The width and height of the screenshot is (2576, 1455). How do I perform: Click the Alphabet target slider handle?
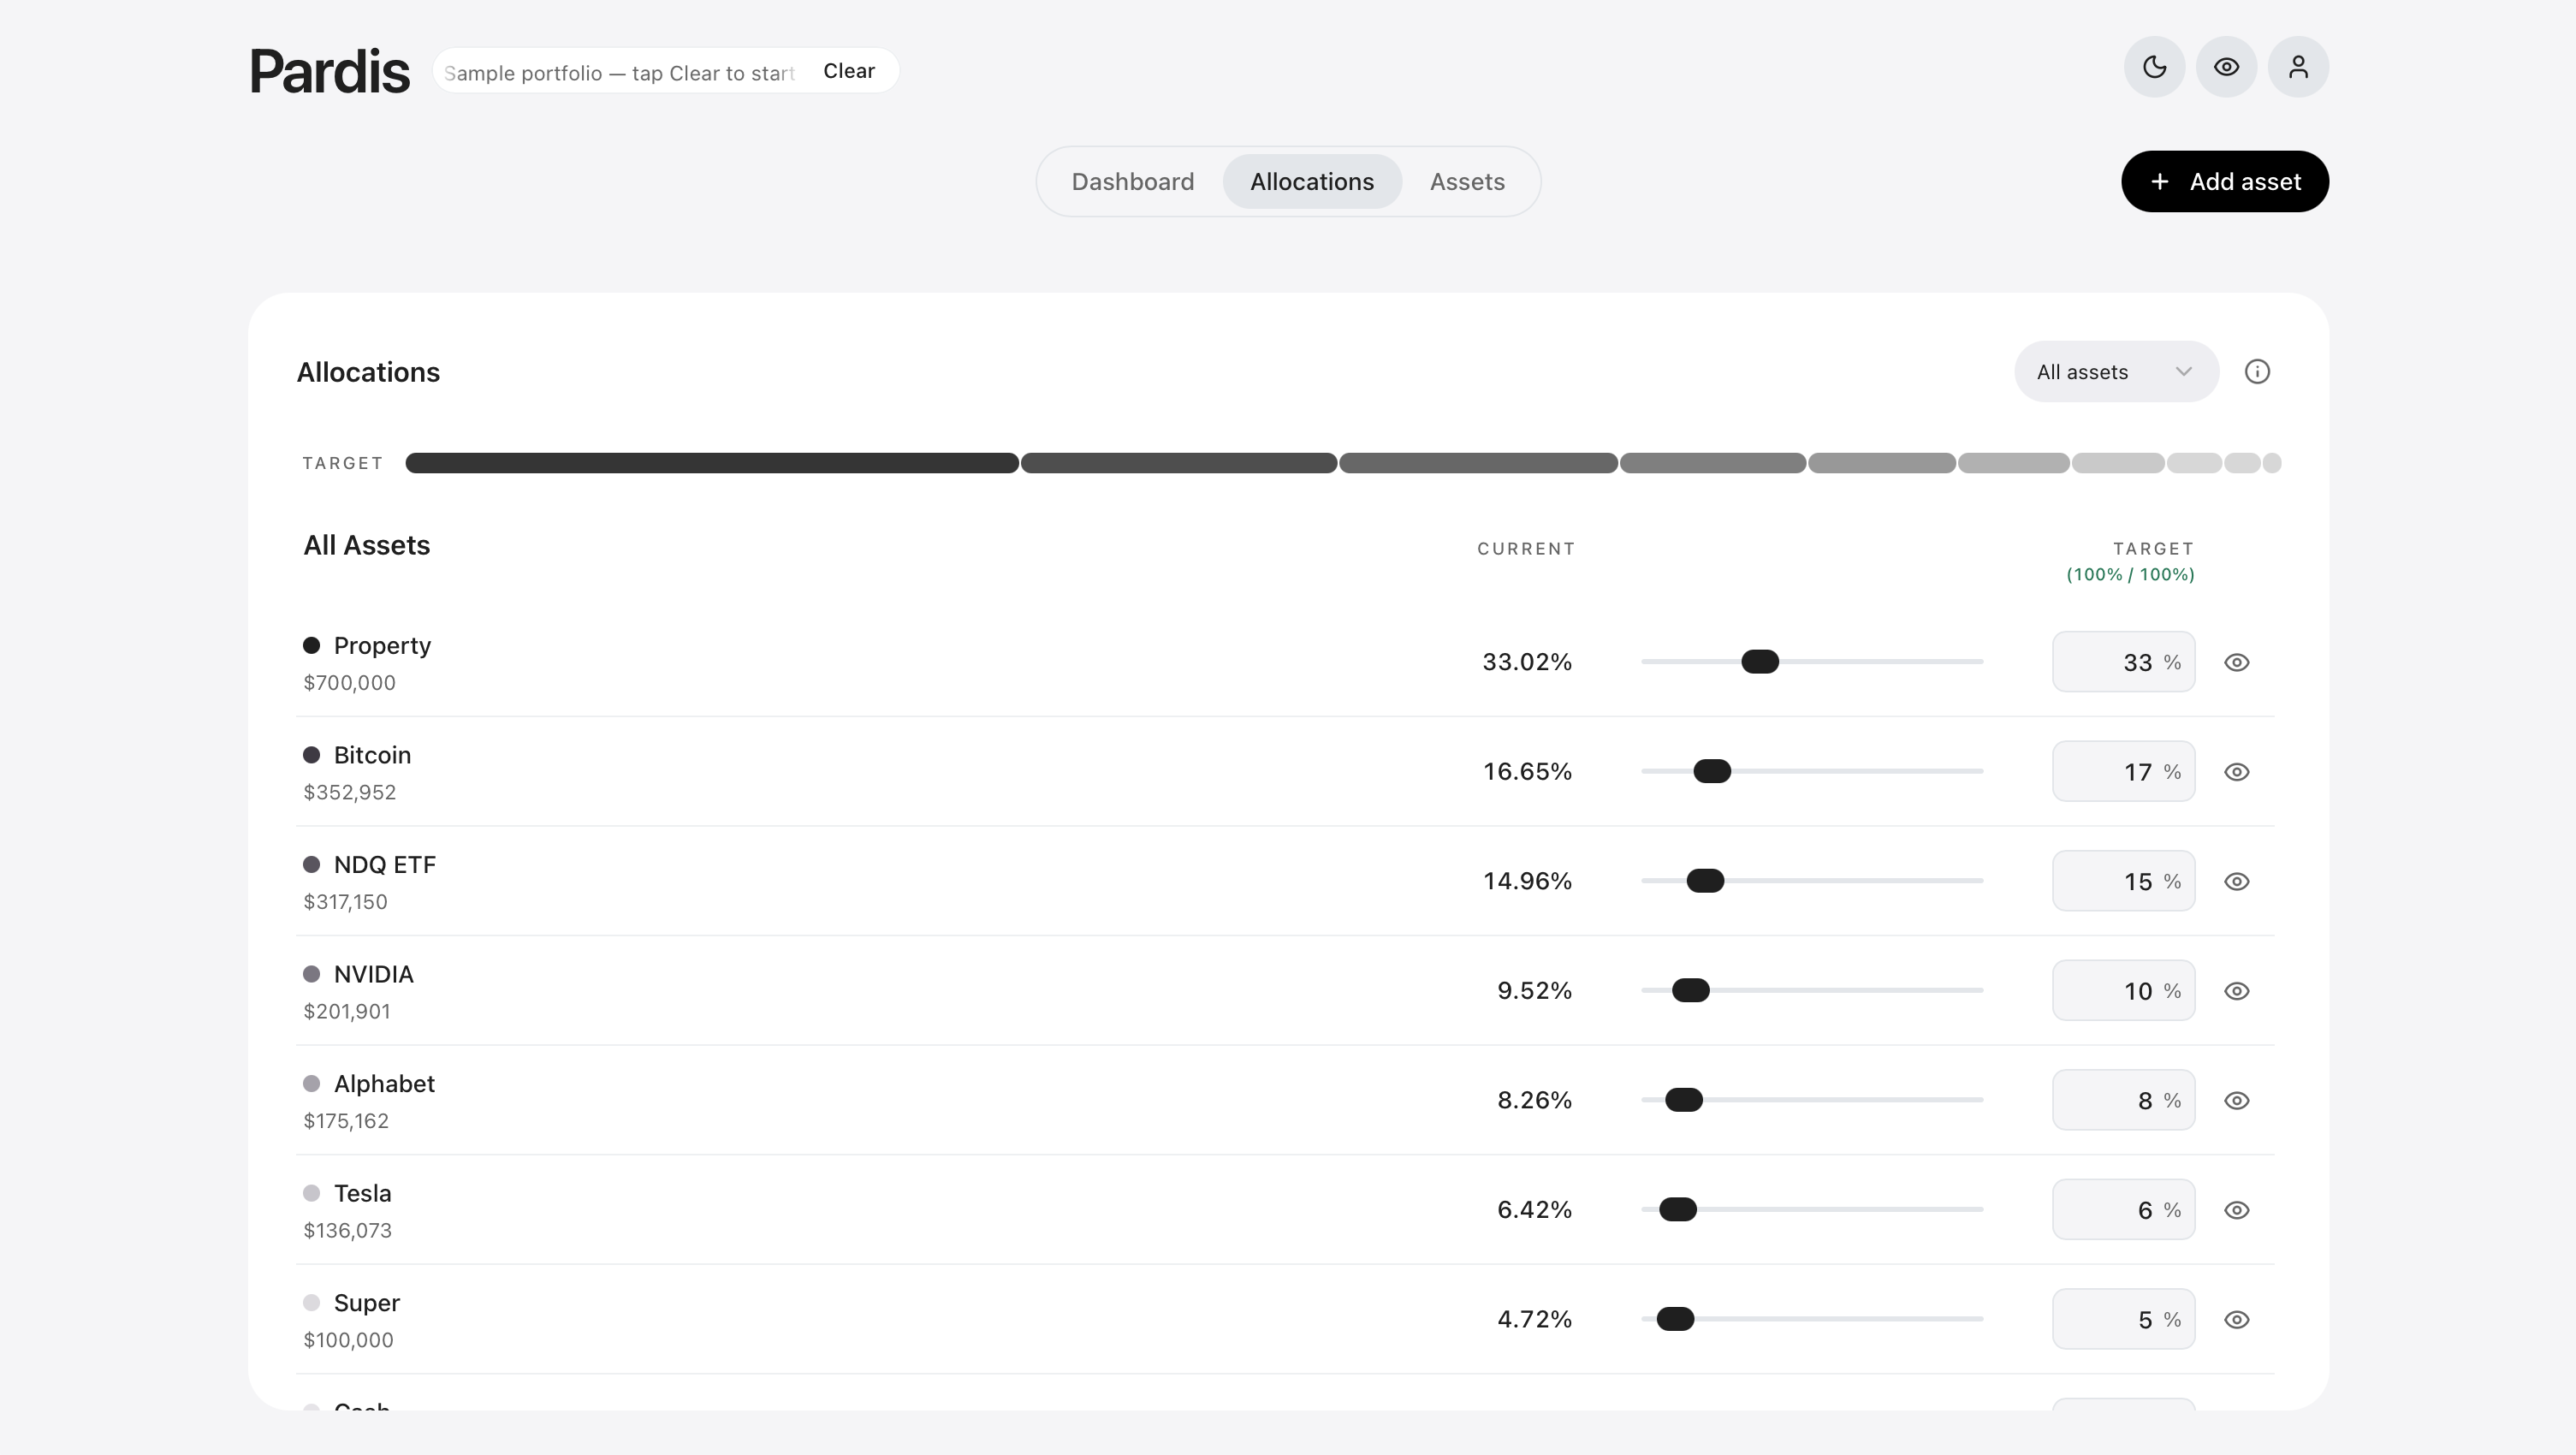1683,1100
